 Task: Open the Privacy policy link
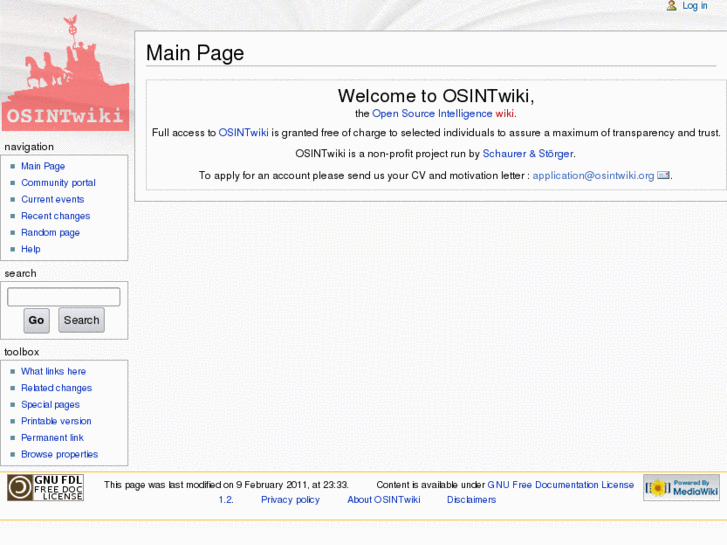click(x=290, y=500)
